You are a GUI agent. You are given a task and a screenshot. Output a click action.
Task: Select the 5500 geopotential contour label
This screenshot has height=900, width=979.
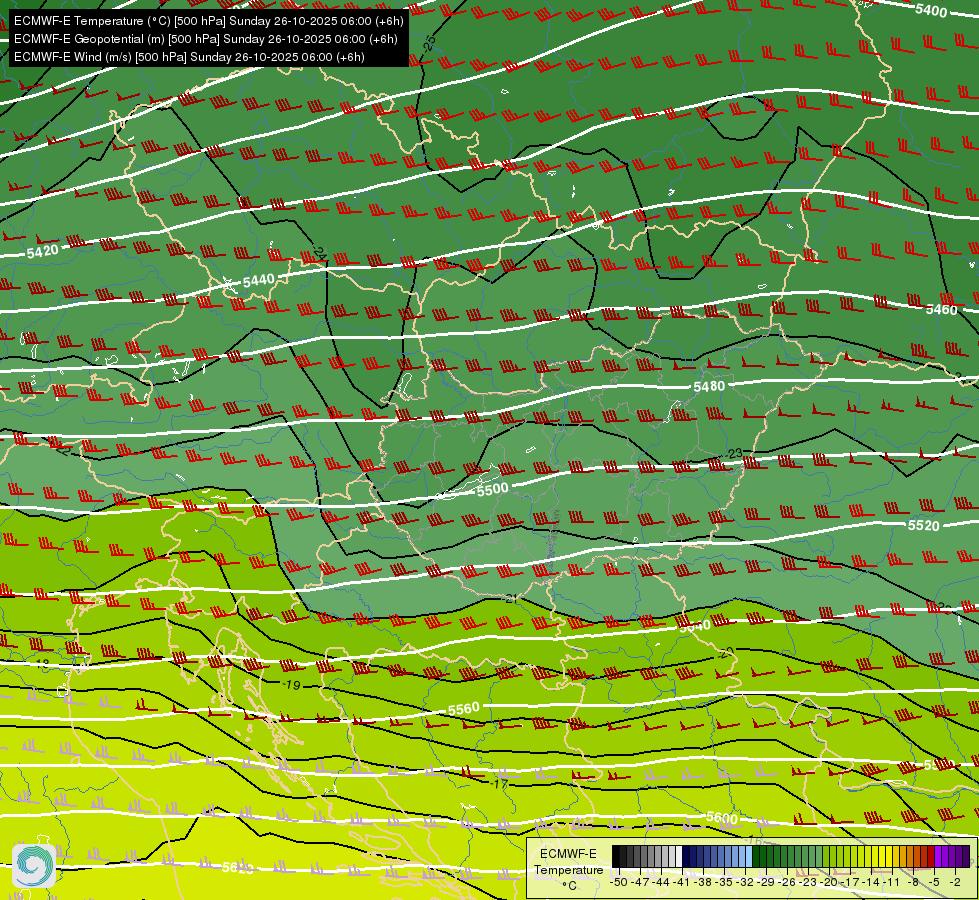click(x=493, y=489)
